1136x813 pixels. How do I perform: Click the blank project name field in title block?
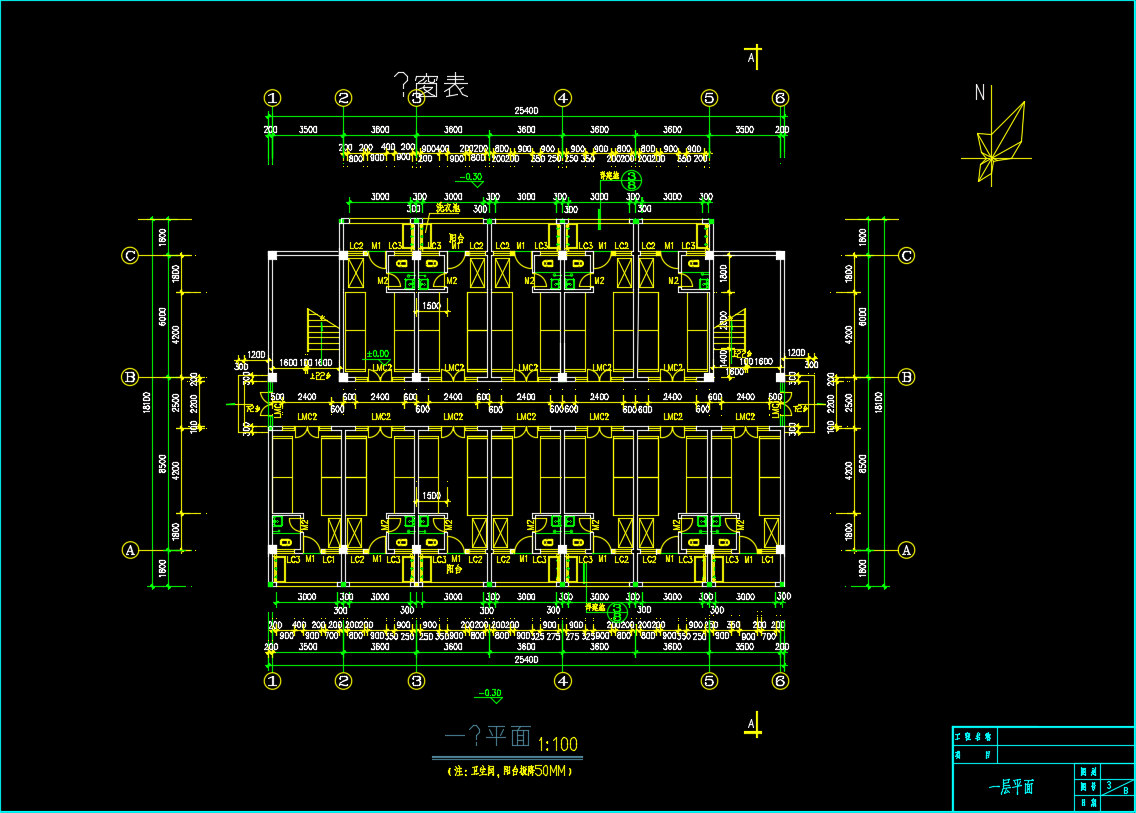tap(1066, 737)
